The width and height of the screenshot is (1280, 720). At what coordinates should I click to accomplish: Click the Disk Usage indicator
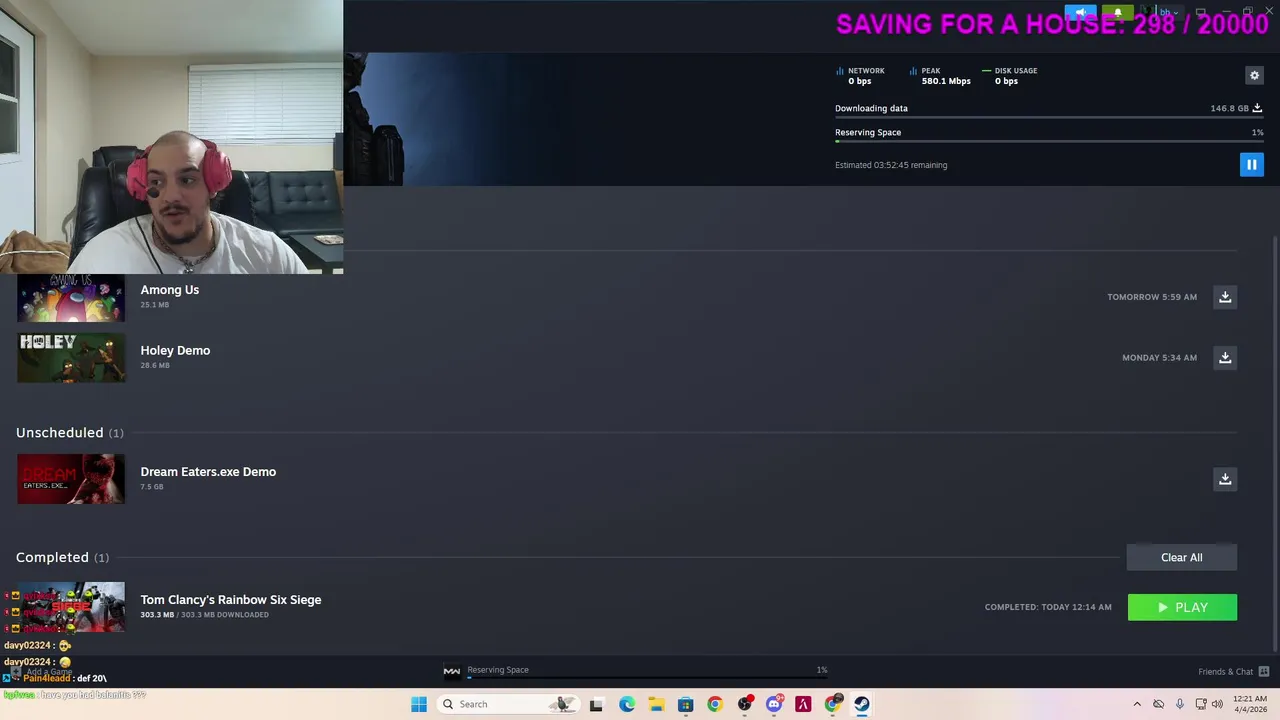[1010, 76]
